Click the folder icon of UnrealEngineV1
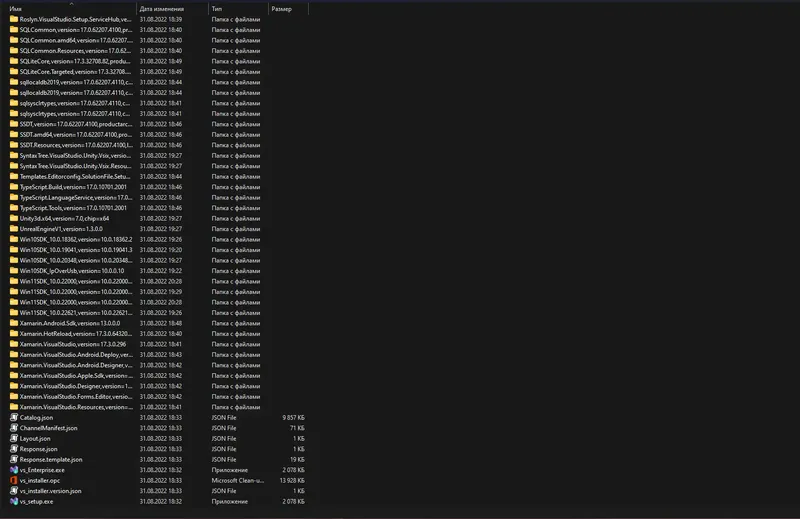800x519 pixels. click(x=14, y=229)
